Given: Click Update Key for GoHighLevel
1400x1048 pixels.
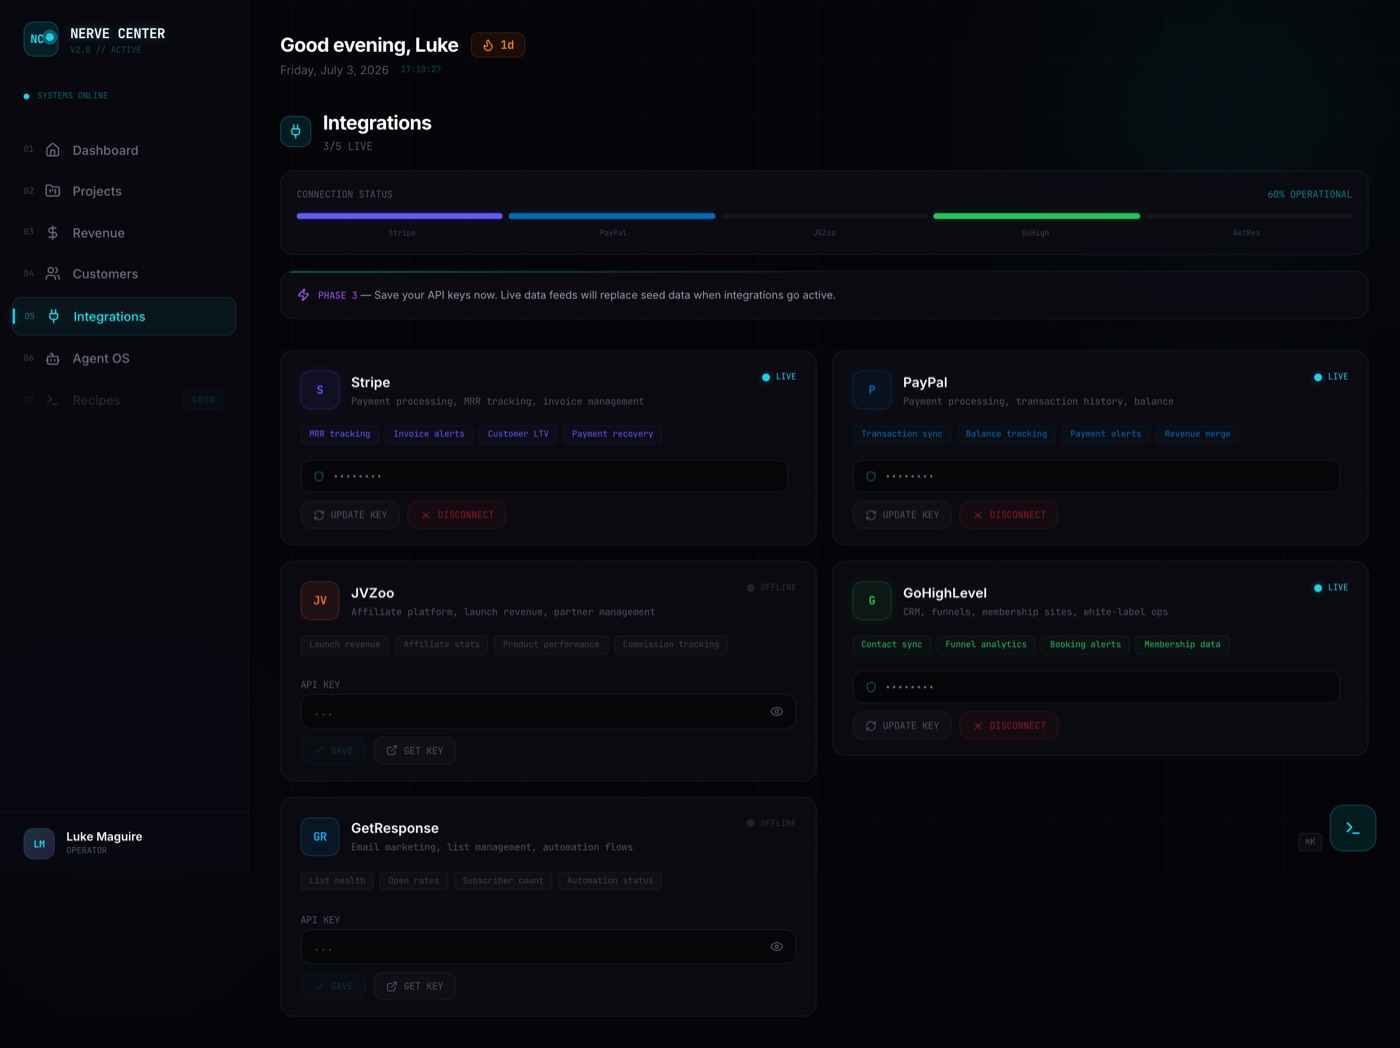Looking at the screenshot, I should (x=902, y=726).
